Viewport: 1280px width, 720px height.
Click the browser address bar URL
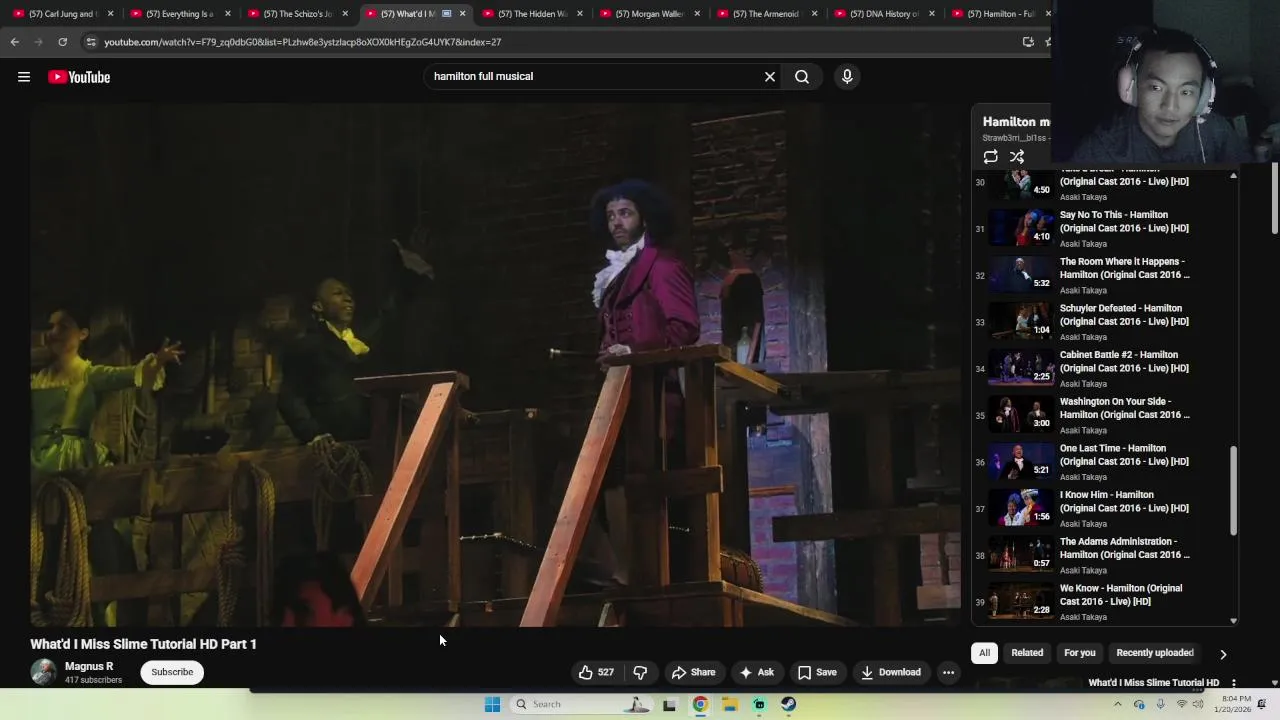302,42
